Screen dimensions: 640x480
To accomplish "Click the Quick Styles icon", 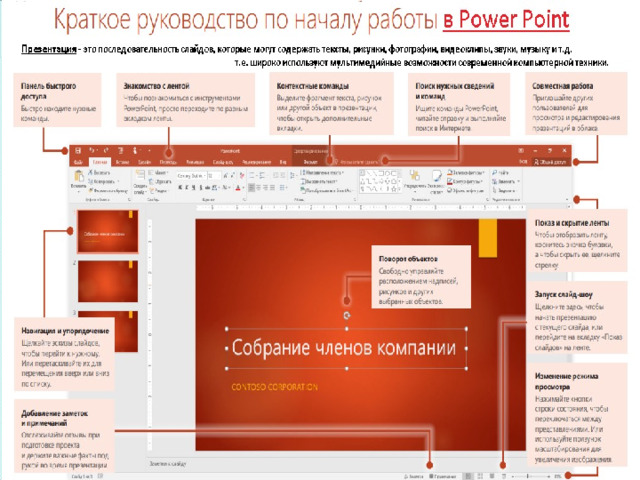I will (x=437, y=176).
